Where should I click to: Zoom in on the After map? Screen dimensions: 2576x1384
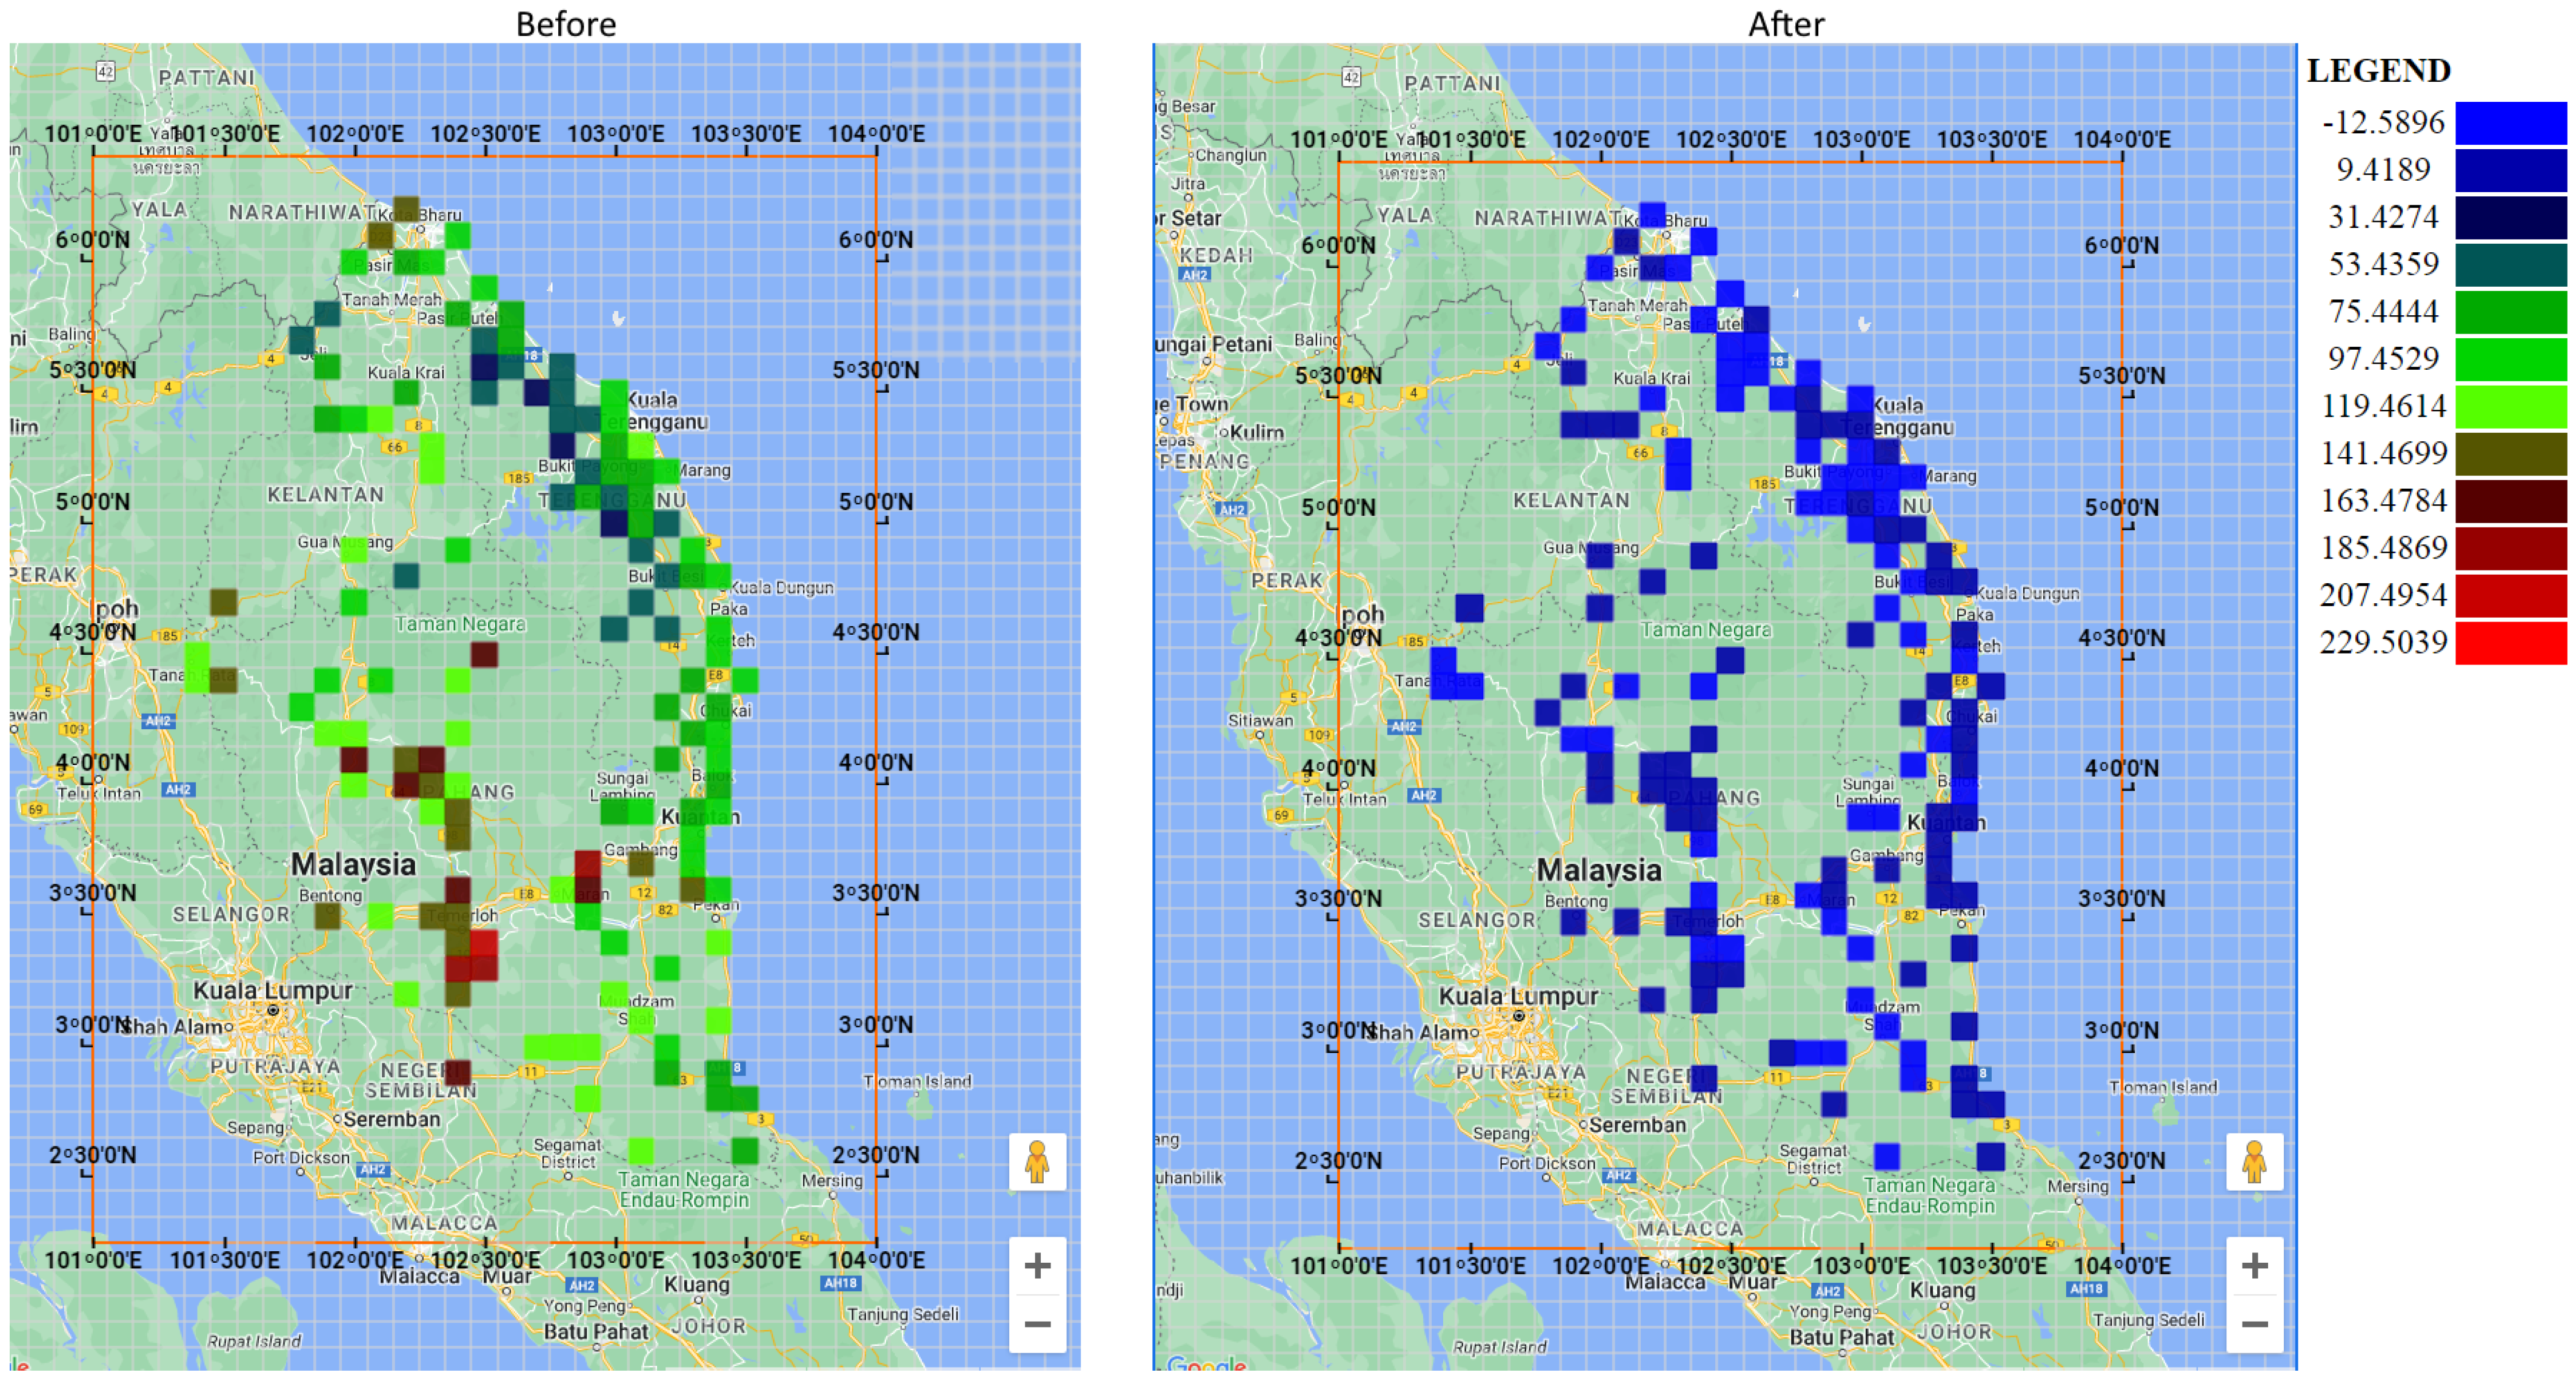tap(2254, 1266)
